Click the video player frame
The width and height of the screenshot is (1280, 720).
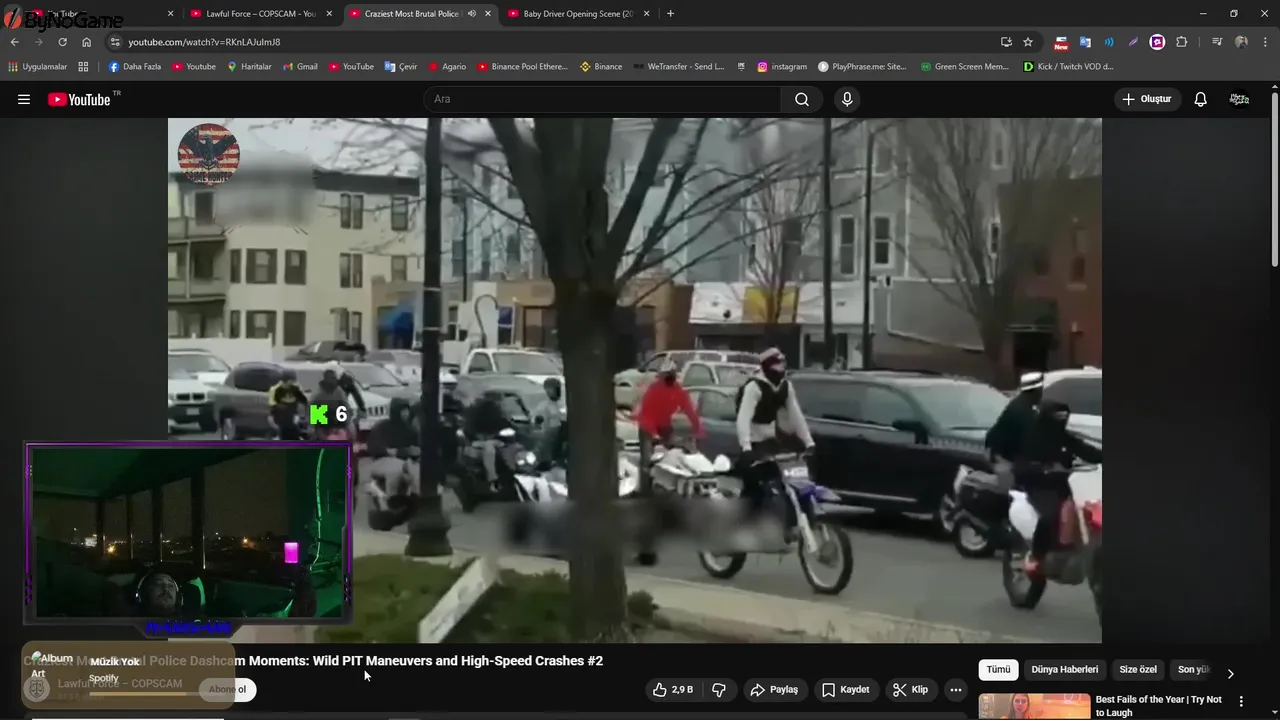coord(635,380)
